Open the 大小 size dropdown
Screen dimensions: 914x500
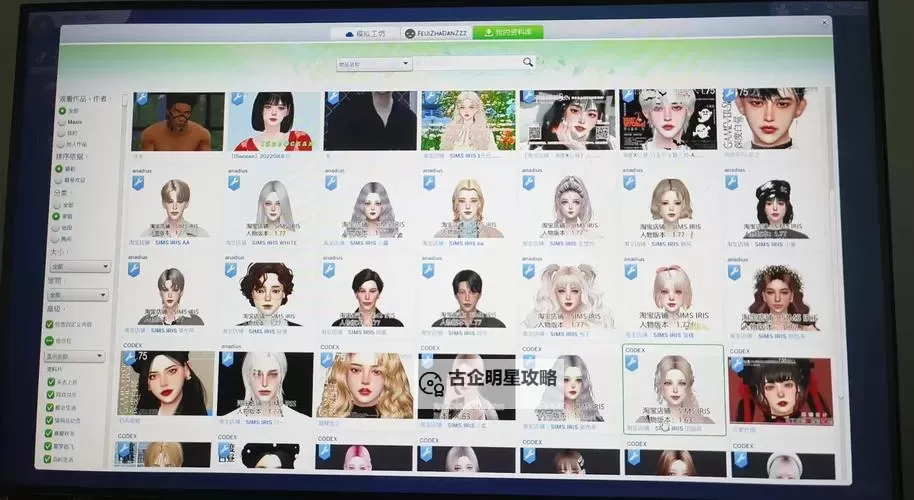79,266
